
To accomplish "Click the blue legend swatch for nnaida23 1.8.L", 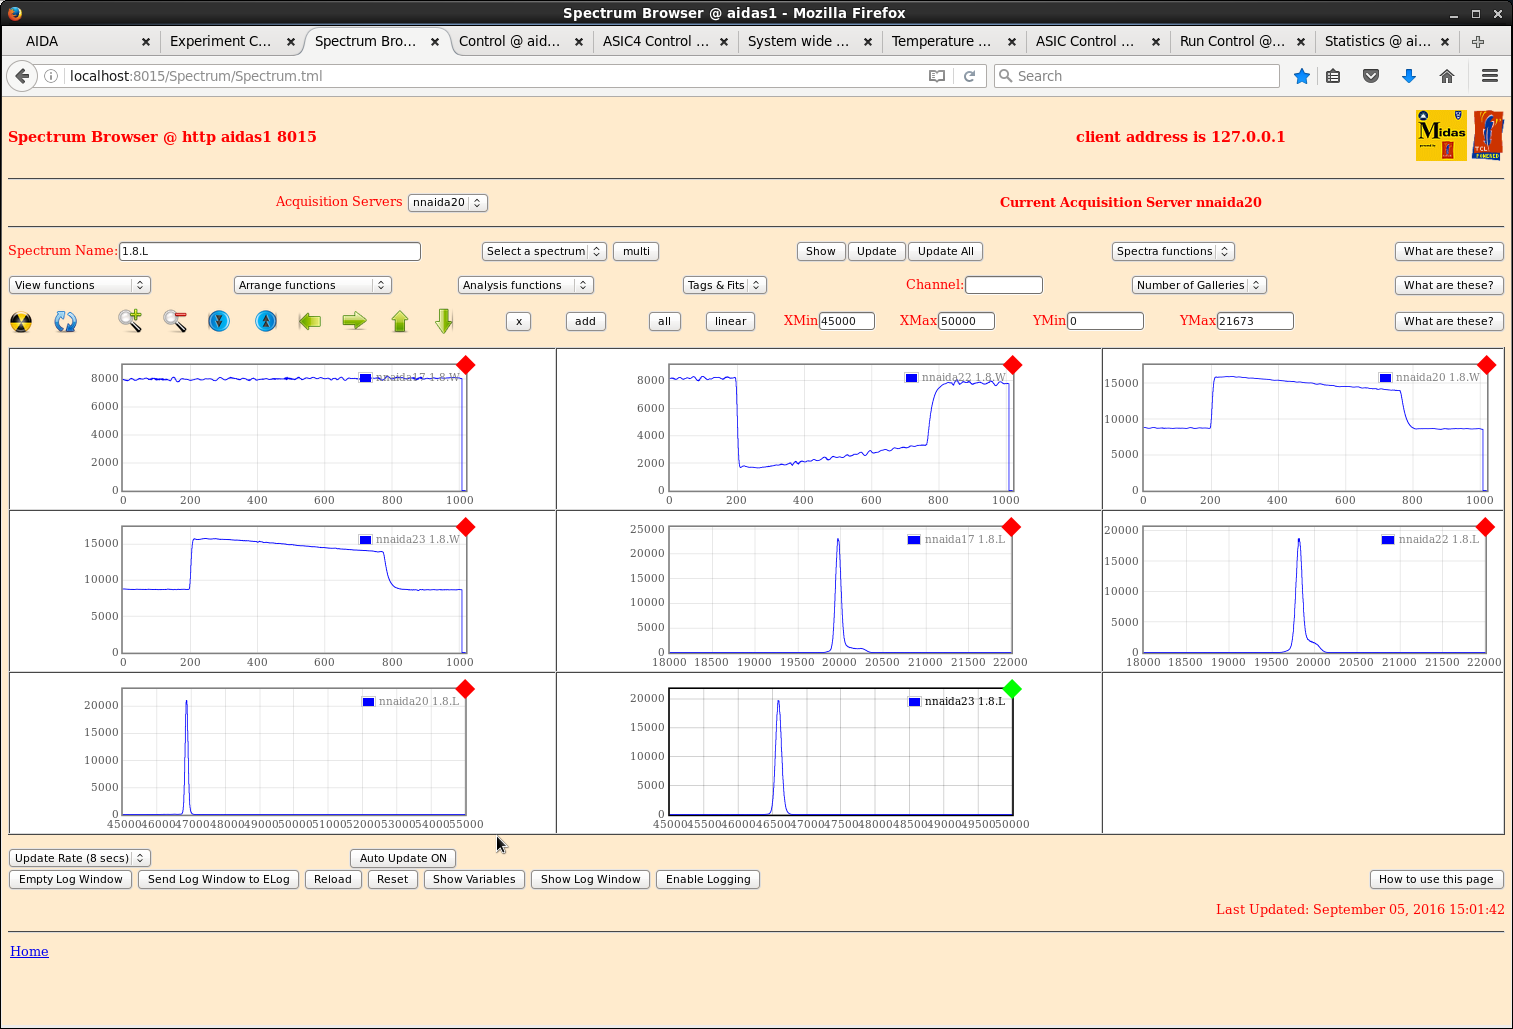I will click(x=915, y=702).
